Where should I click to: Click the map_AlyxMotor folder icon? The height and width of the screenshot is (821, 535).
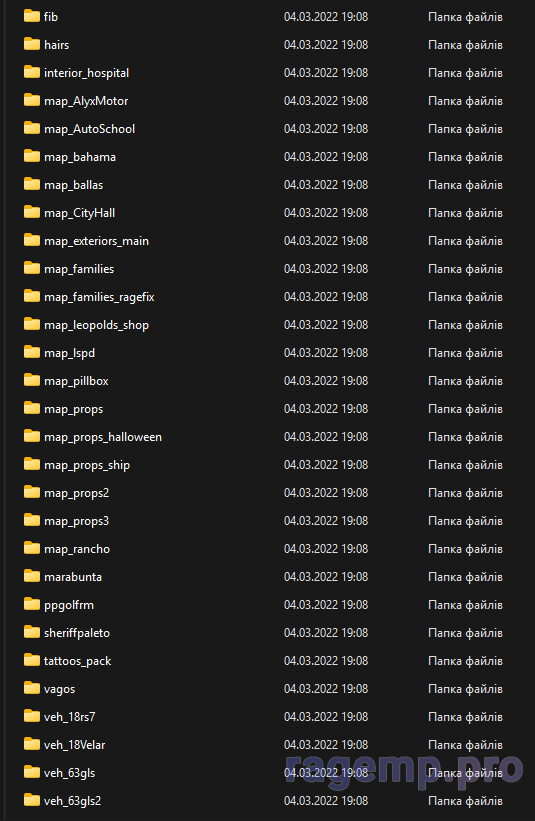(32, 101)
